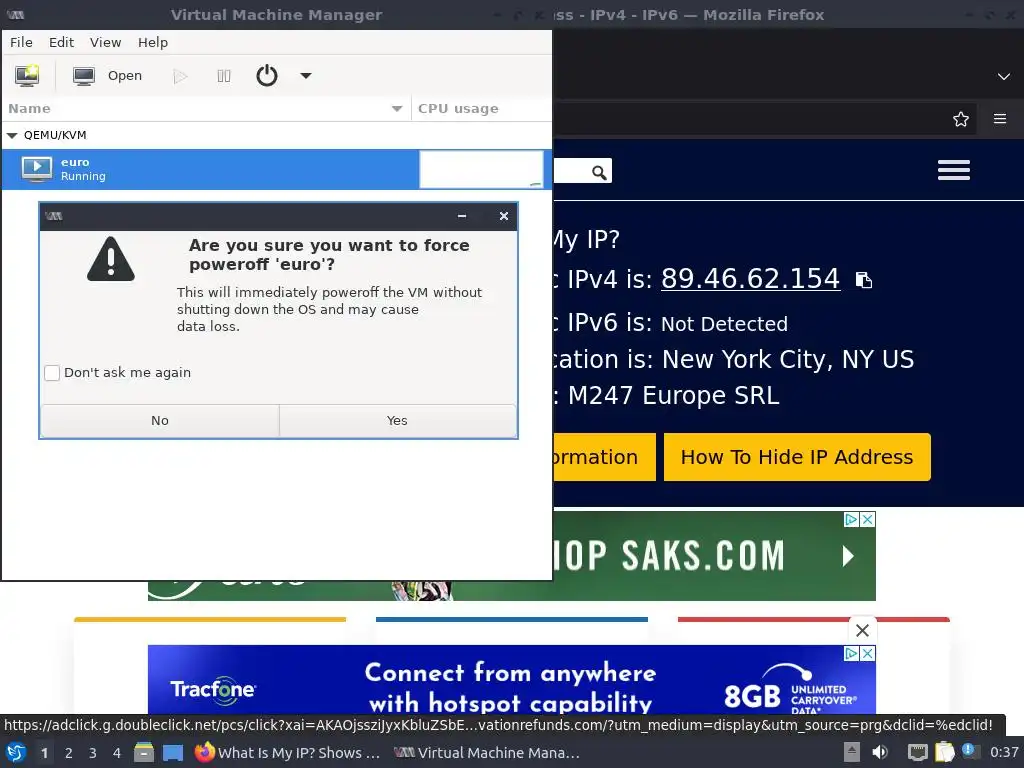Open the shutdown options dropdown arrow

(306, 76)
